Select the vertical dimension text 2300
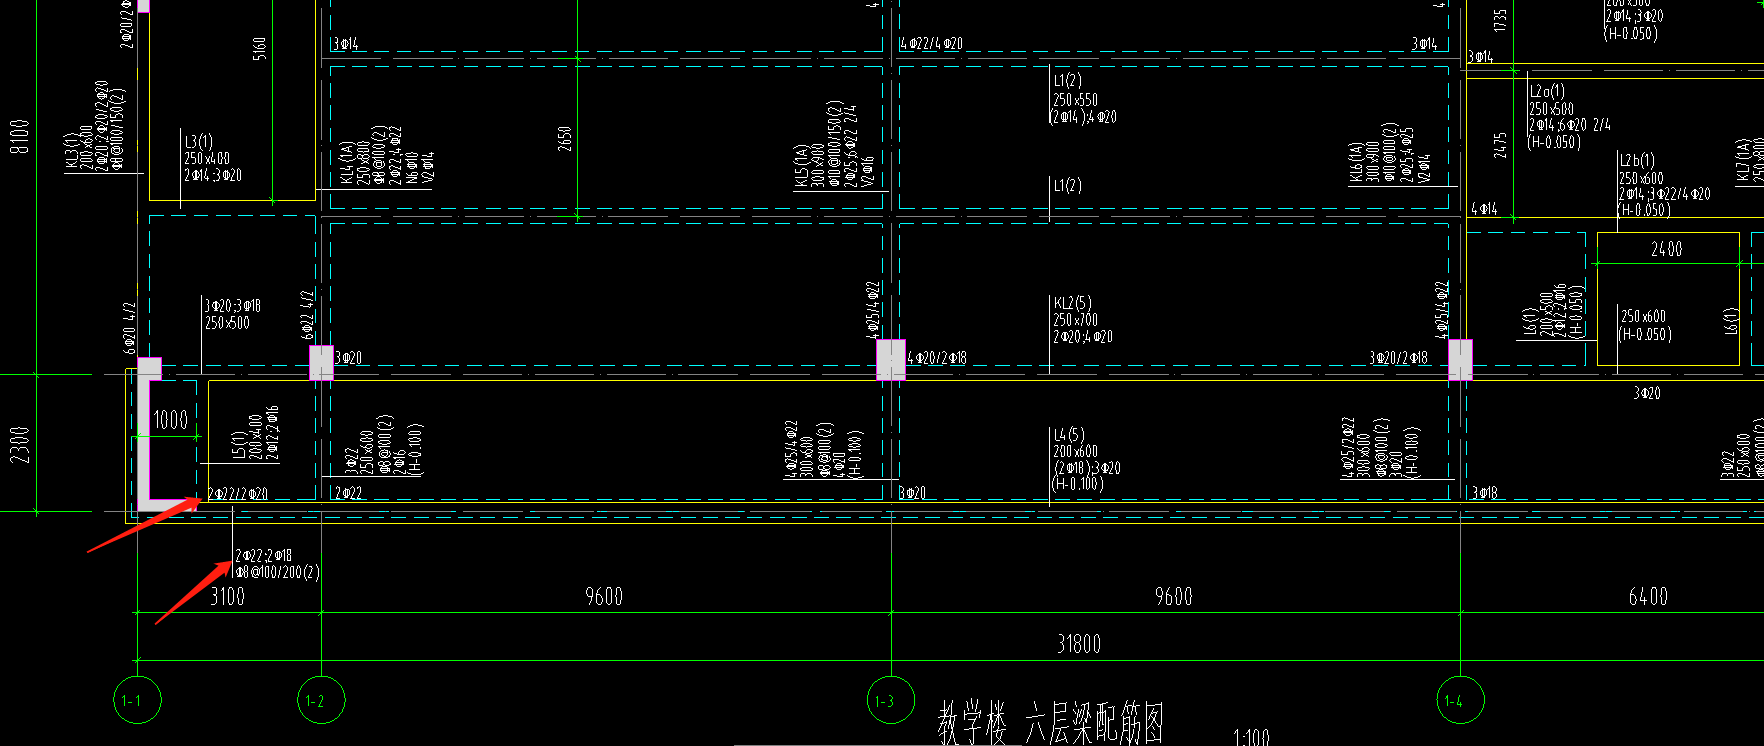The height and width of the screenshot is (746, 1764). tap(21, 444)
